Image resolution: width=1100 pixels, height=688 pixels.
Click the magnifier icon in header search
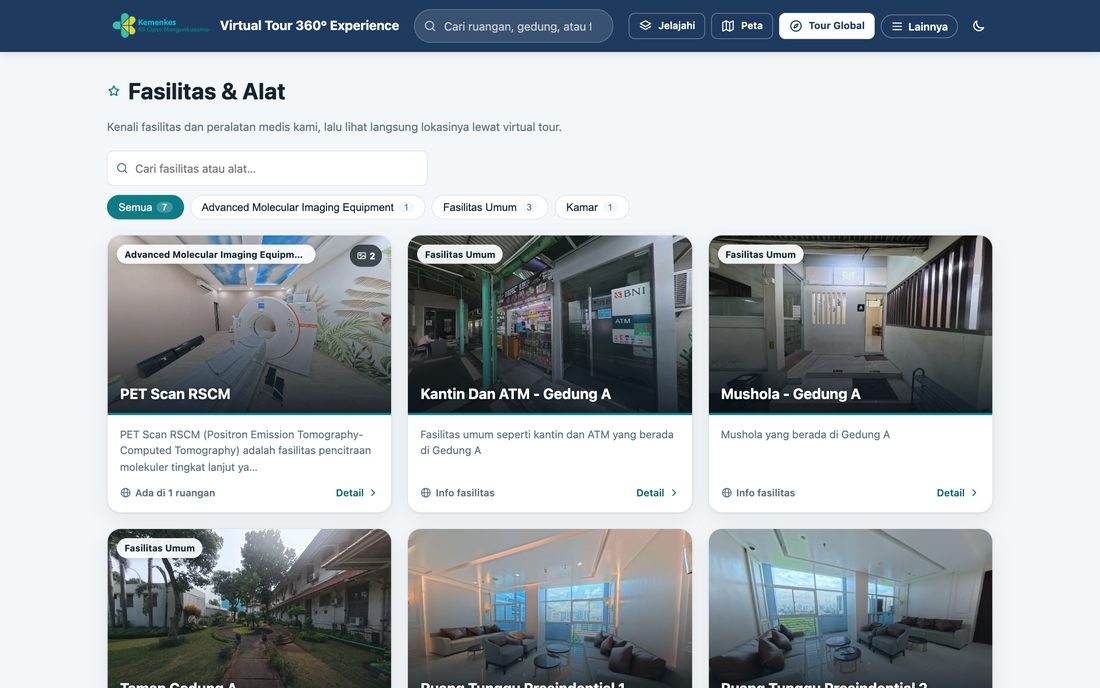429,26
